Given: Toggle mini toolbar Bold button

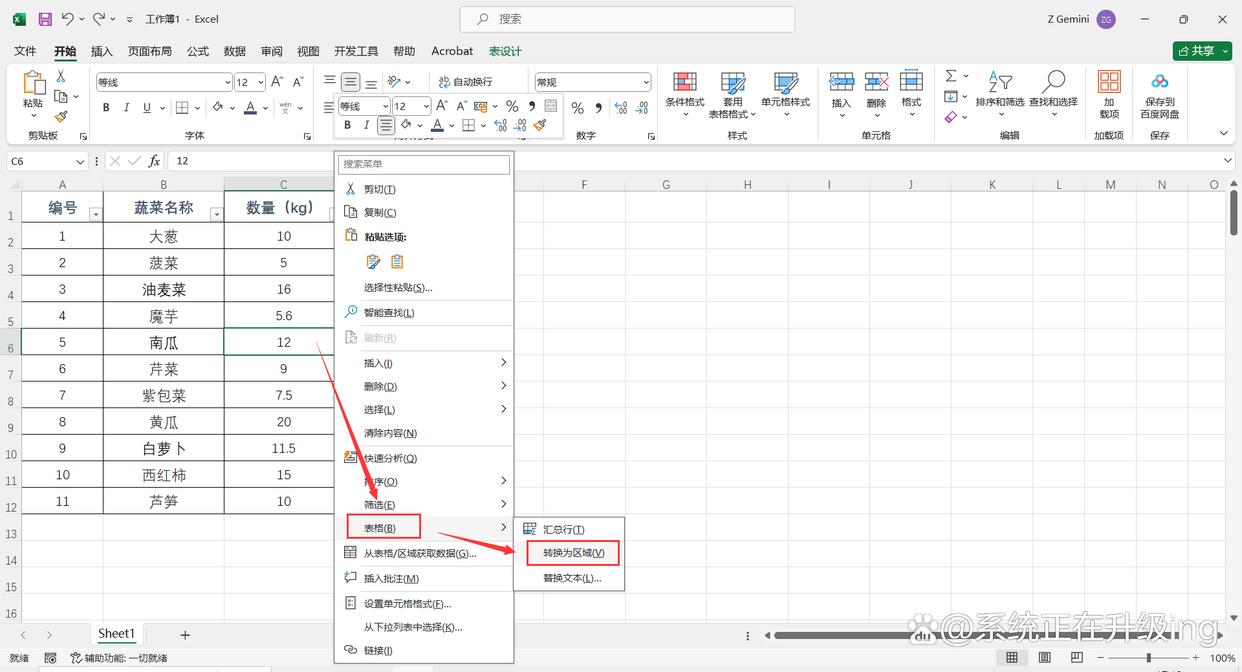Looking at the screenshot, I should click(347, 126).
